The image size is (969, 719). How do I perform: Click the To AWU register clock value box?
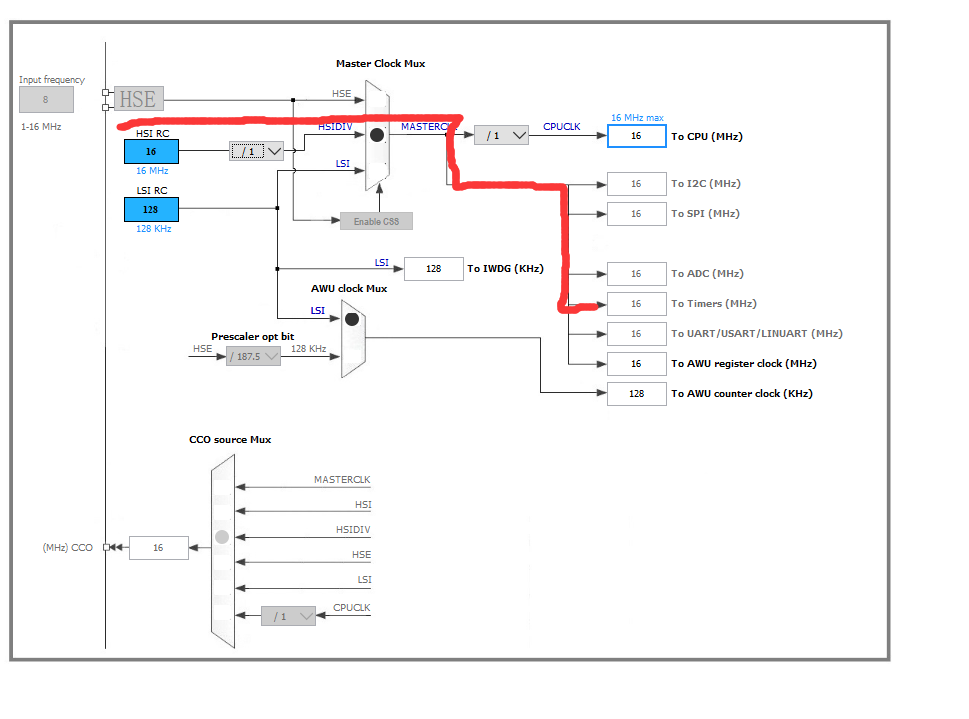(637, 364)
